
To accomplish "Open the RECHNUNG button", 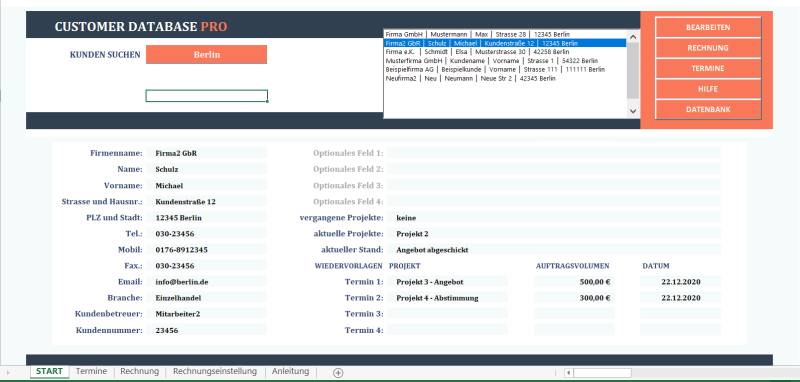I will click(708, 48).
